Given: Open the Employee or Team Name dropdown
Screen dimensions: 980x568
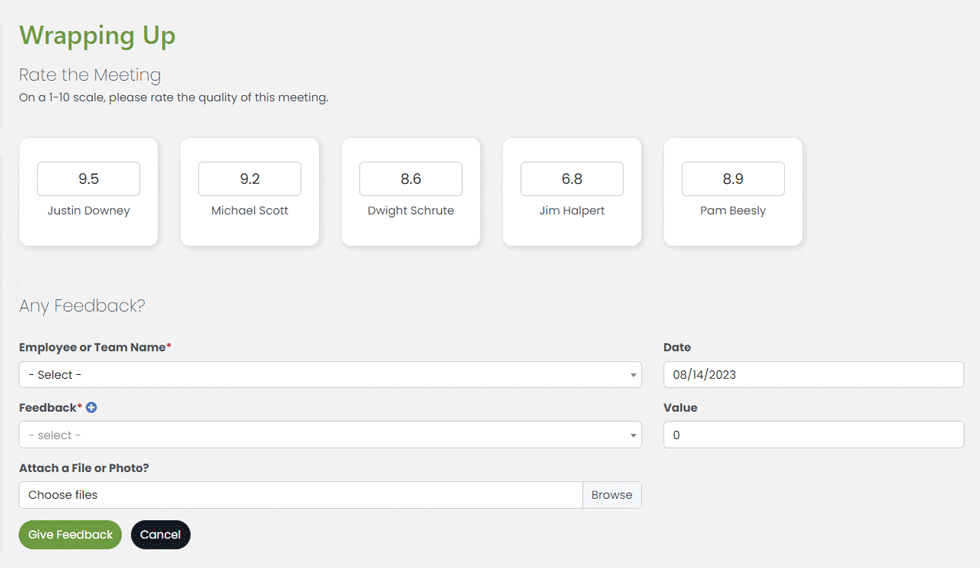Looking at the screenshot, I should coord(330,375).
